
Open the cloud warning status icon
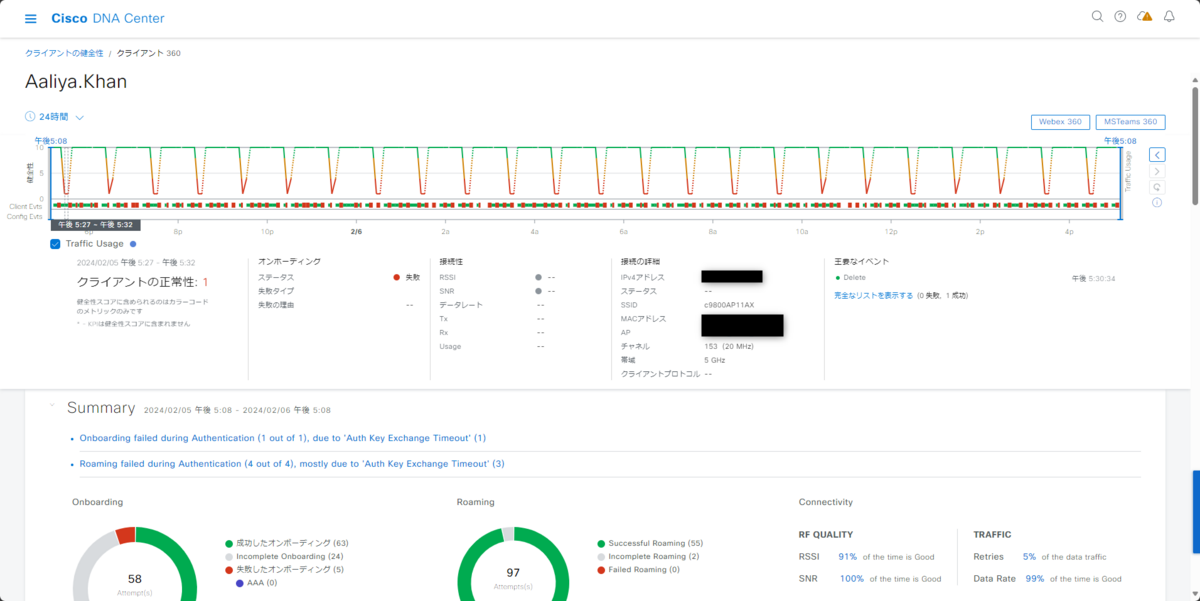(x=1144, y=17)
